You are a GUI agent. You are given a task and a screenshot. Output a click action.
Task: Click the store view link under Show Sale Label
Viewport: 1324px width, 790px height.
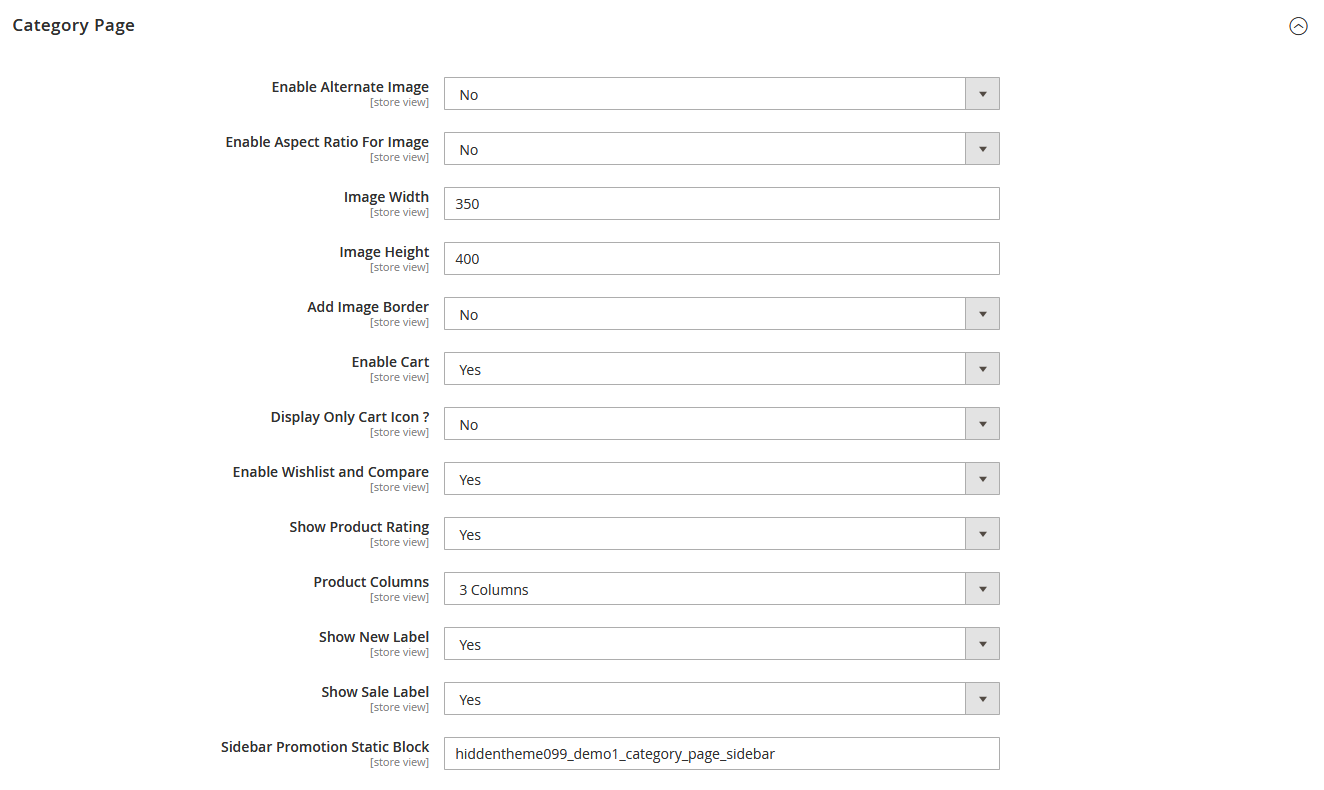click(x=399, y=706)
